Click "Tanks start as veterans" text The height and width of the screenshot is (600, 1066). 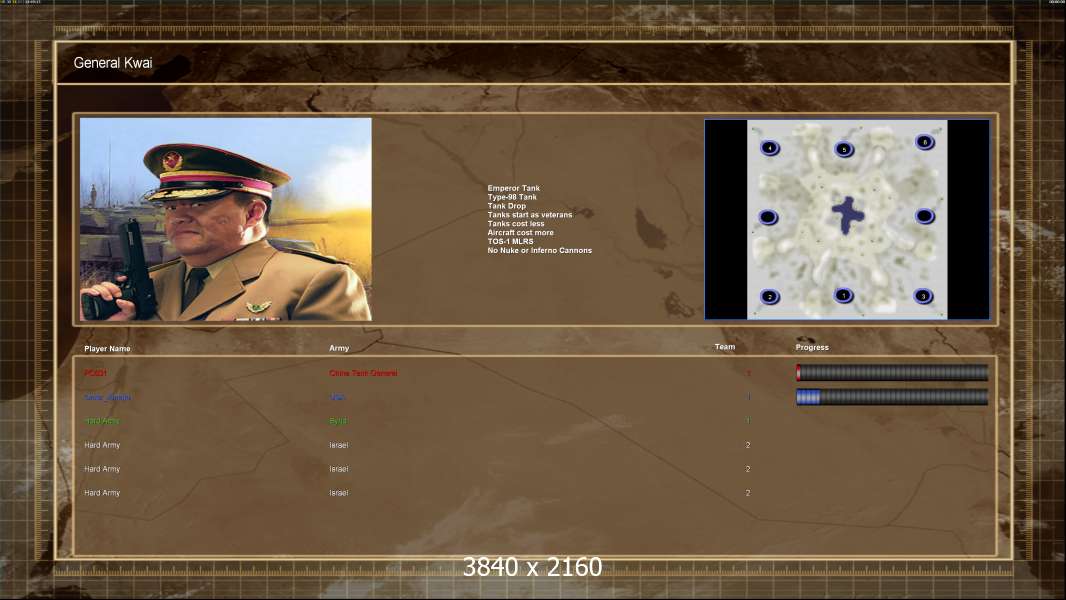coord(530,215)
